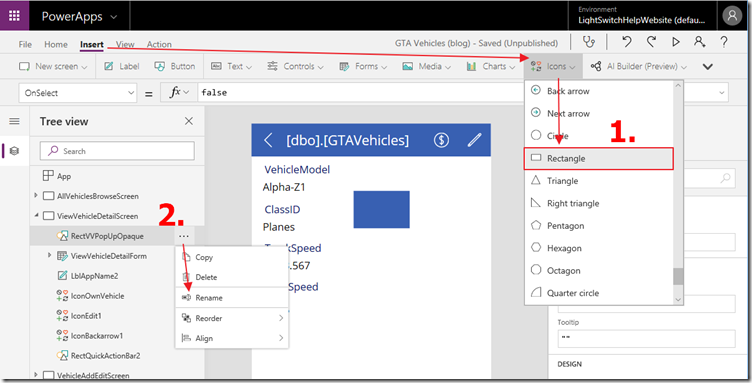Undo the last action

(627, 42)
